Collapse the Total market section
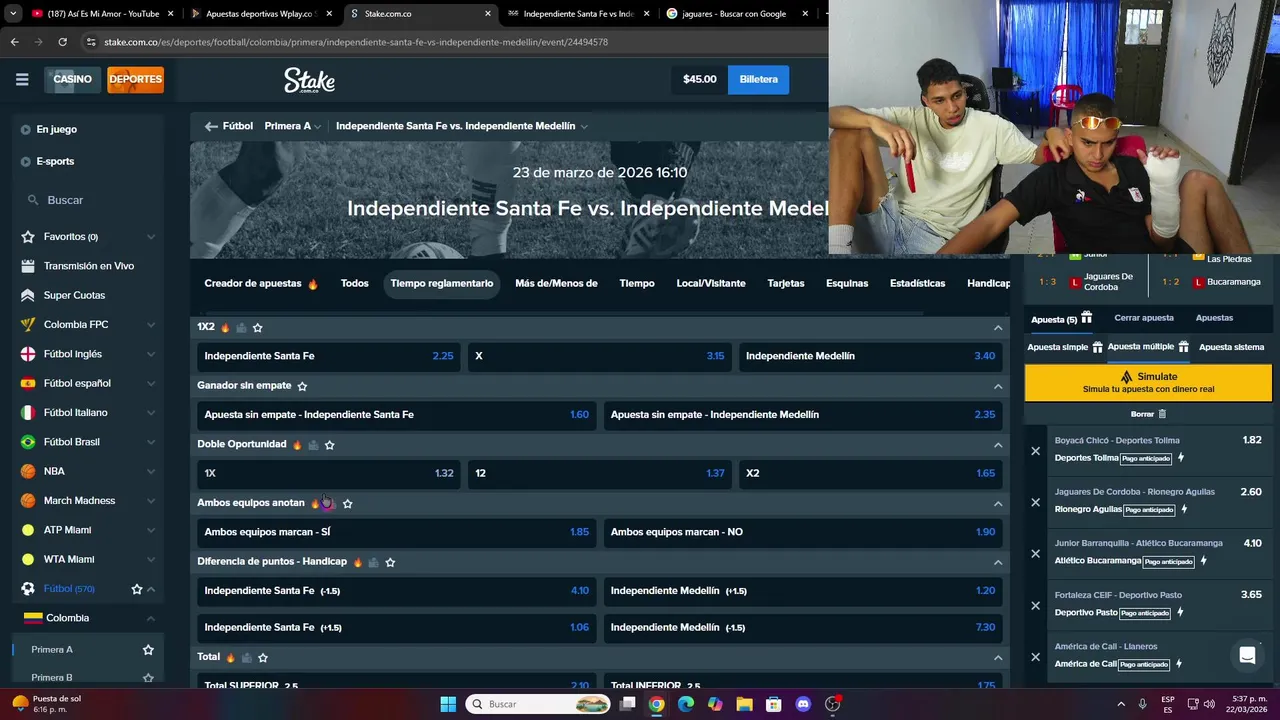The width and height of the screenshot is (1280, 720). (x=997, y=657)
